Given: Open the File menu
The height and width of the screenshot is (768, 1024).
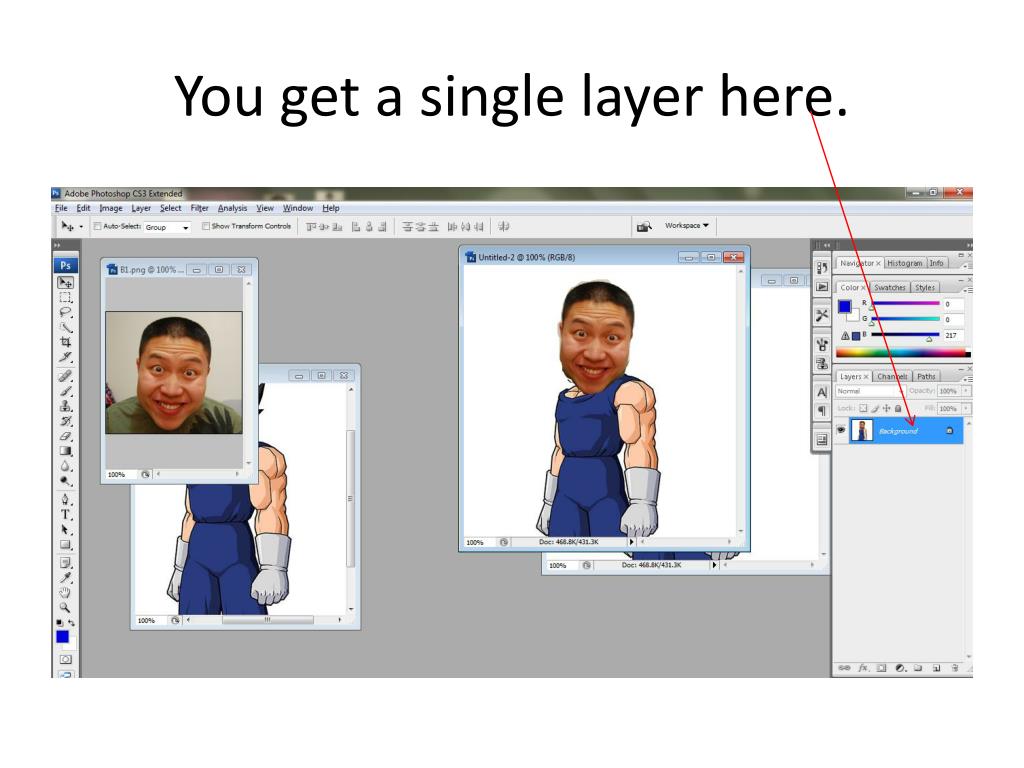Looking at the screenshot, I should pos(61,208).
